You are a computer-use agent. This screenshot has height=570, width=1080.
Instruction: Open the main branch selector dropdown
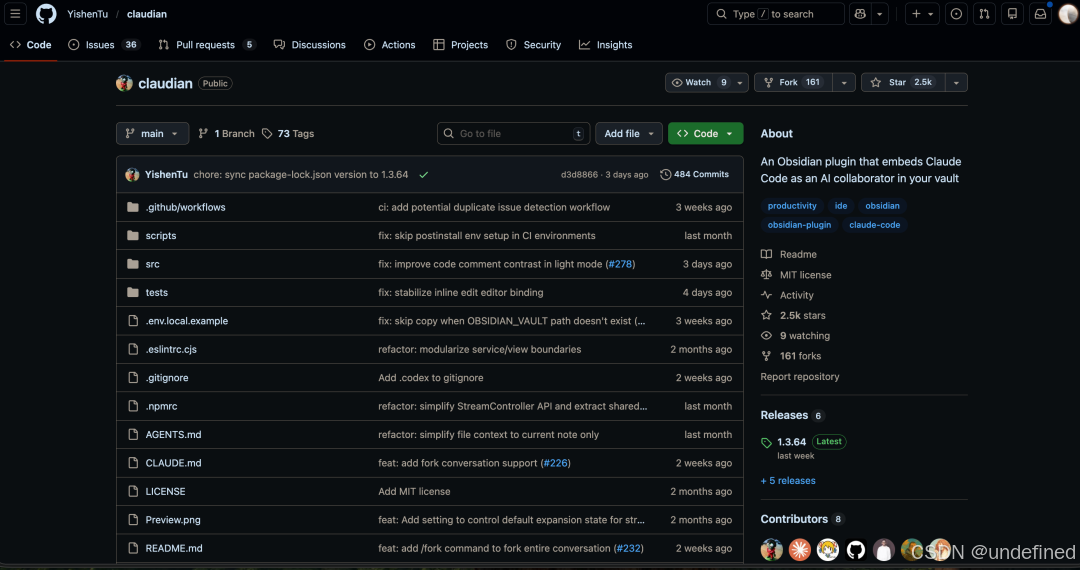tap(152, 134)
